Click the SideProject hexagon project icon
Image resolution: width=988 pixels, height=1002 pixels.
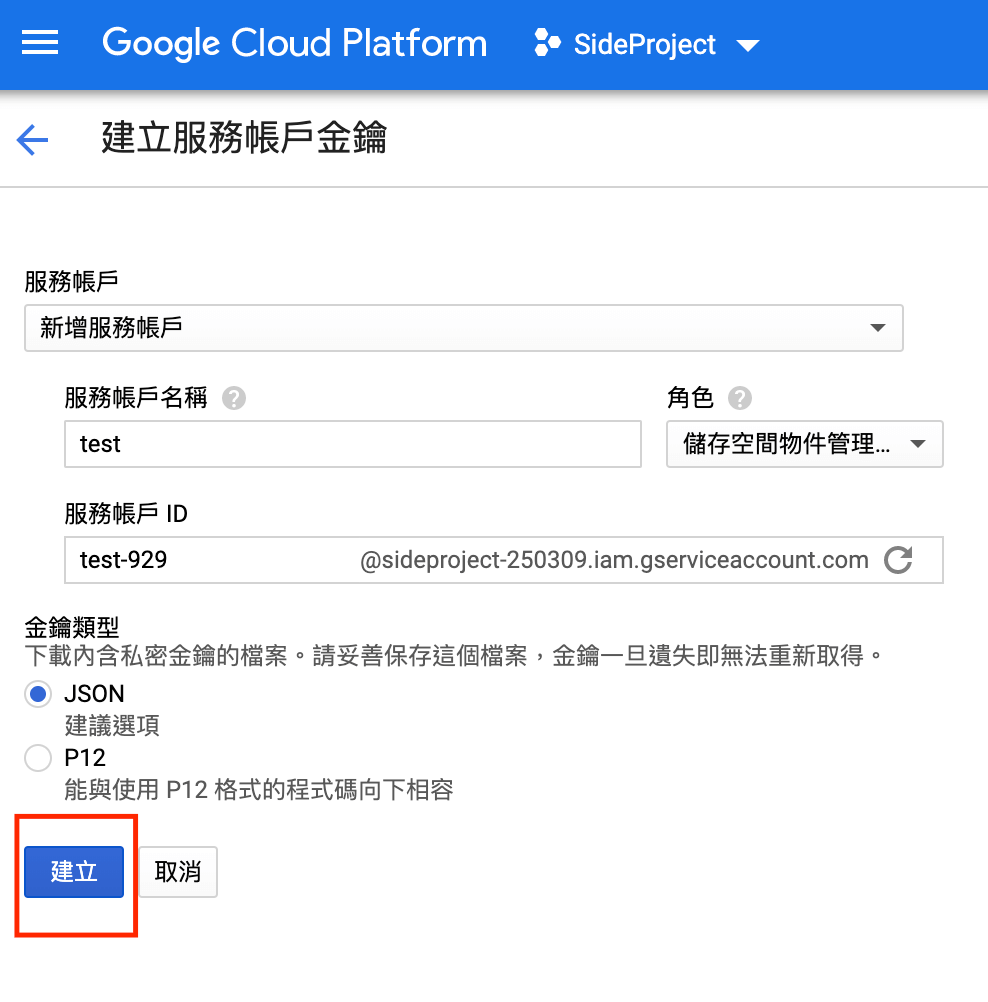[547, 43]
